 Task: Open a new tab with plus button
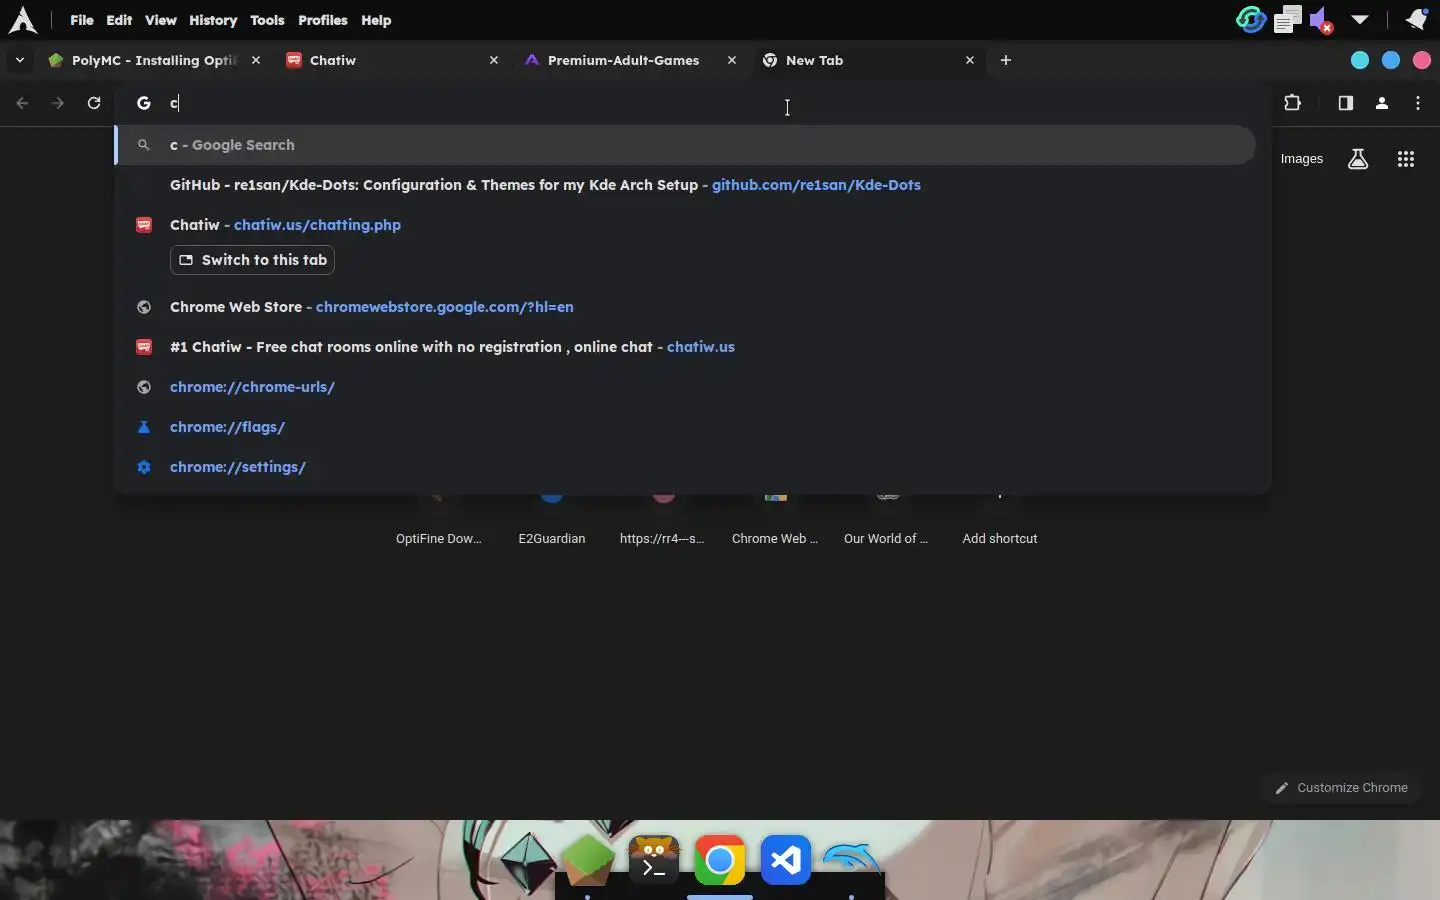coord(1006,60)
